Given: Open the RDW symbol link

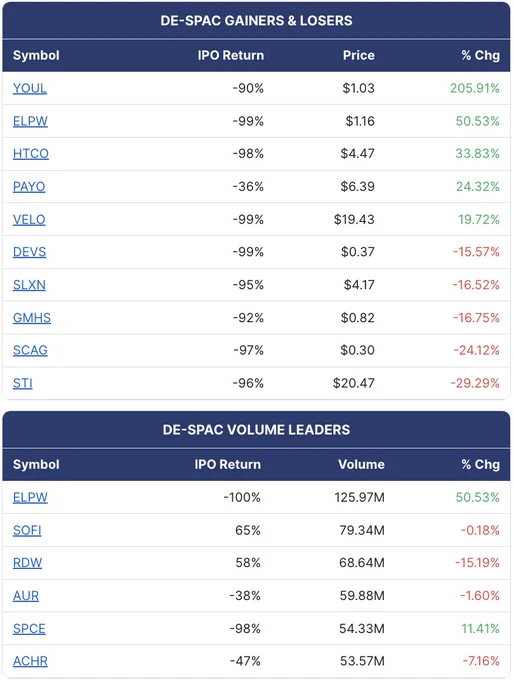Looking at the screenshot, I should click(x=27, y=563).
